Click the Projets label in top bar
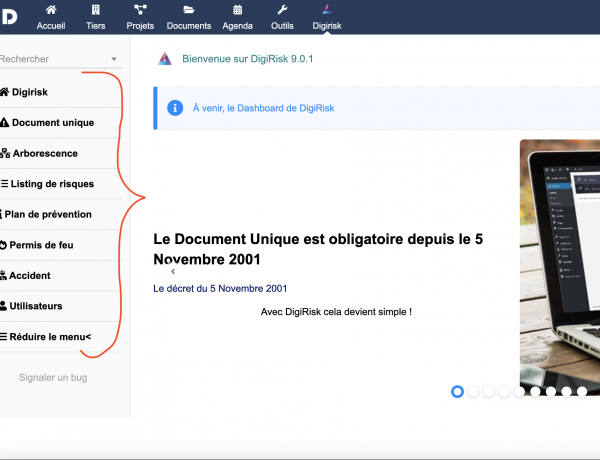The image size is (600, 460). coord(140,26)
